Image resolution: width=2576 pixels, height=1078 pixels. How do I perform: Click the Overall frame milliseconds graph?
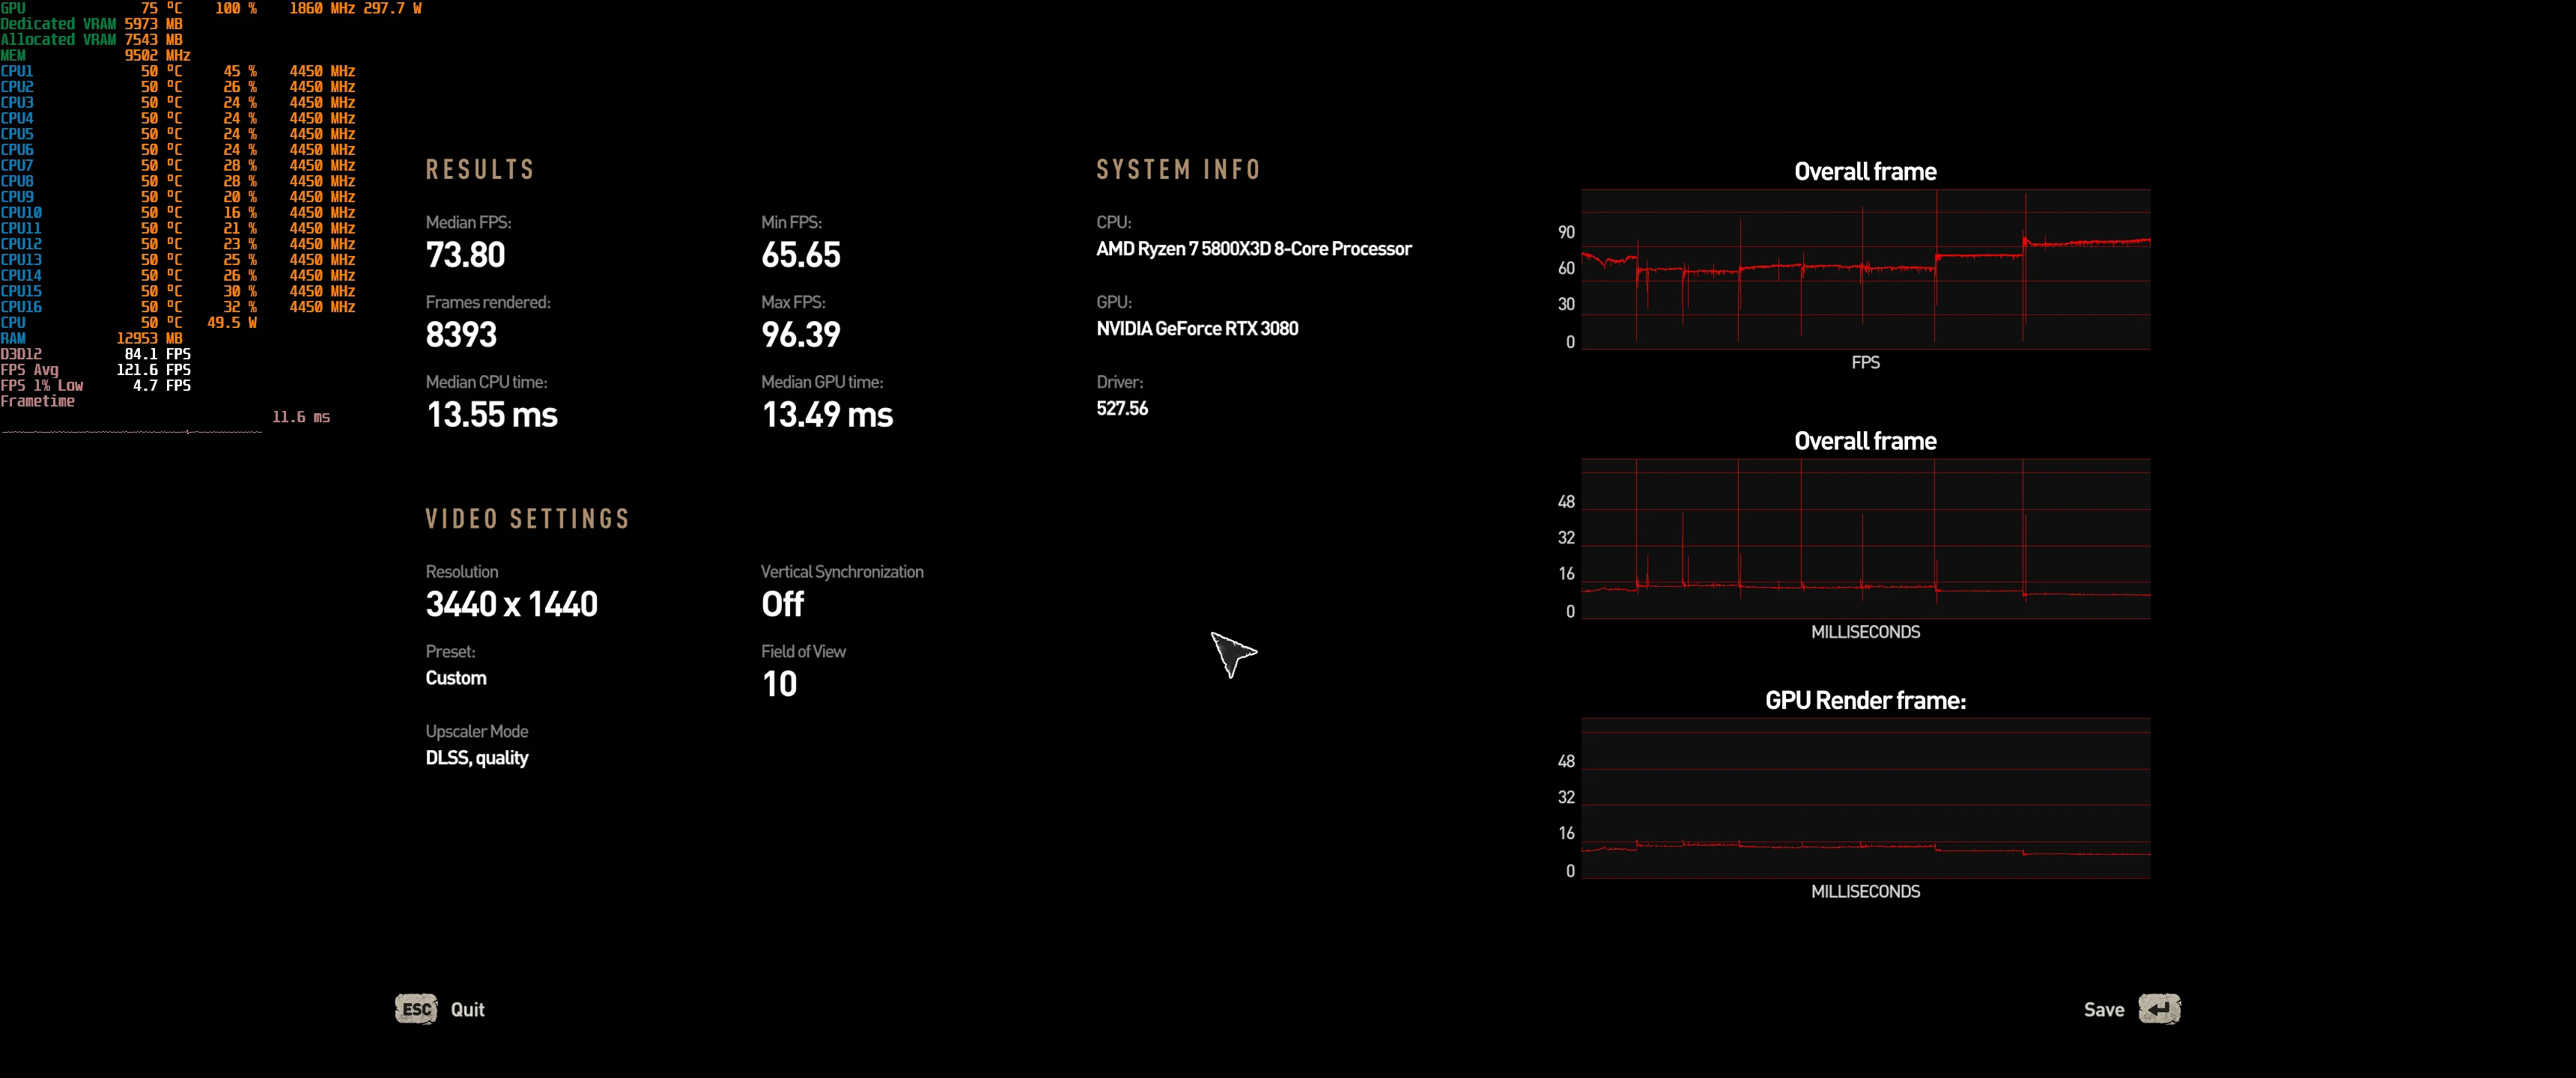(1865, 539)
